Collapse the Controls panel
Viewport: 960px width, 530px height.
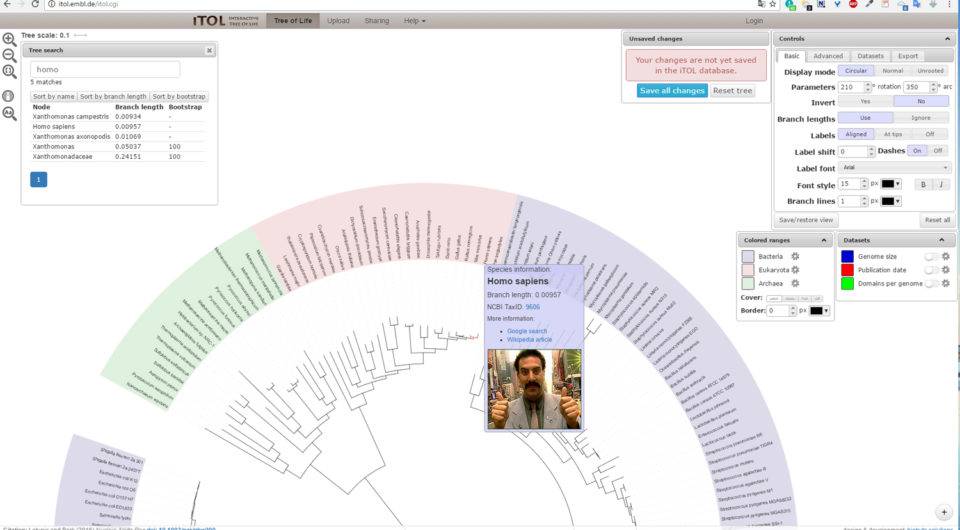(946, 39)
